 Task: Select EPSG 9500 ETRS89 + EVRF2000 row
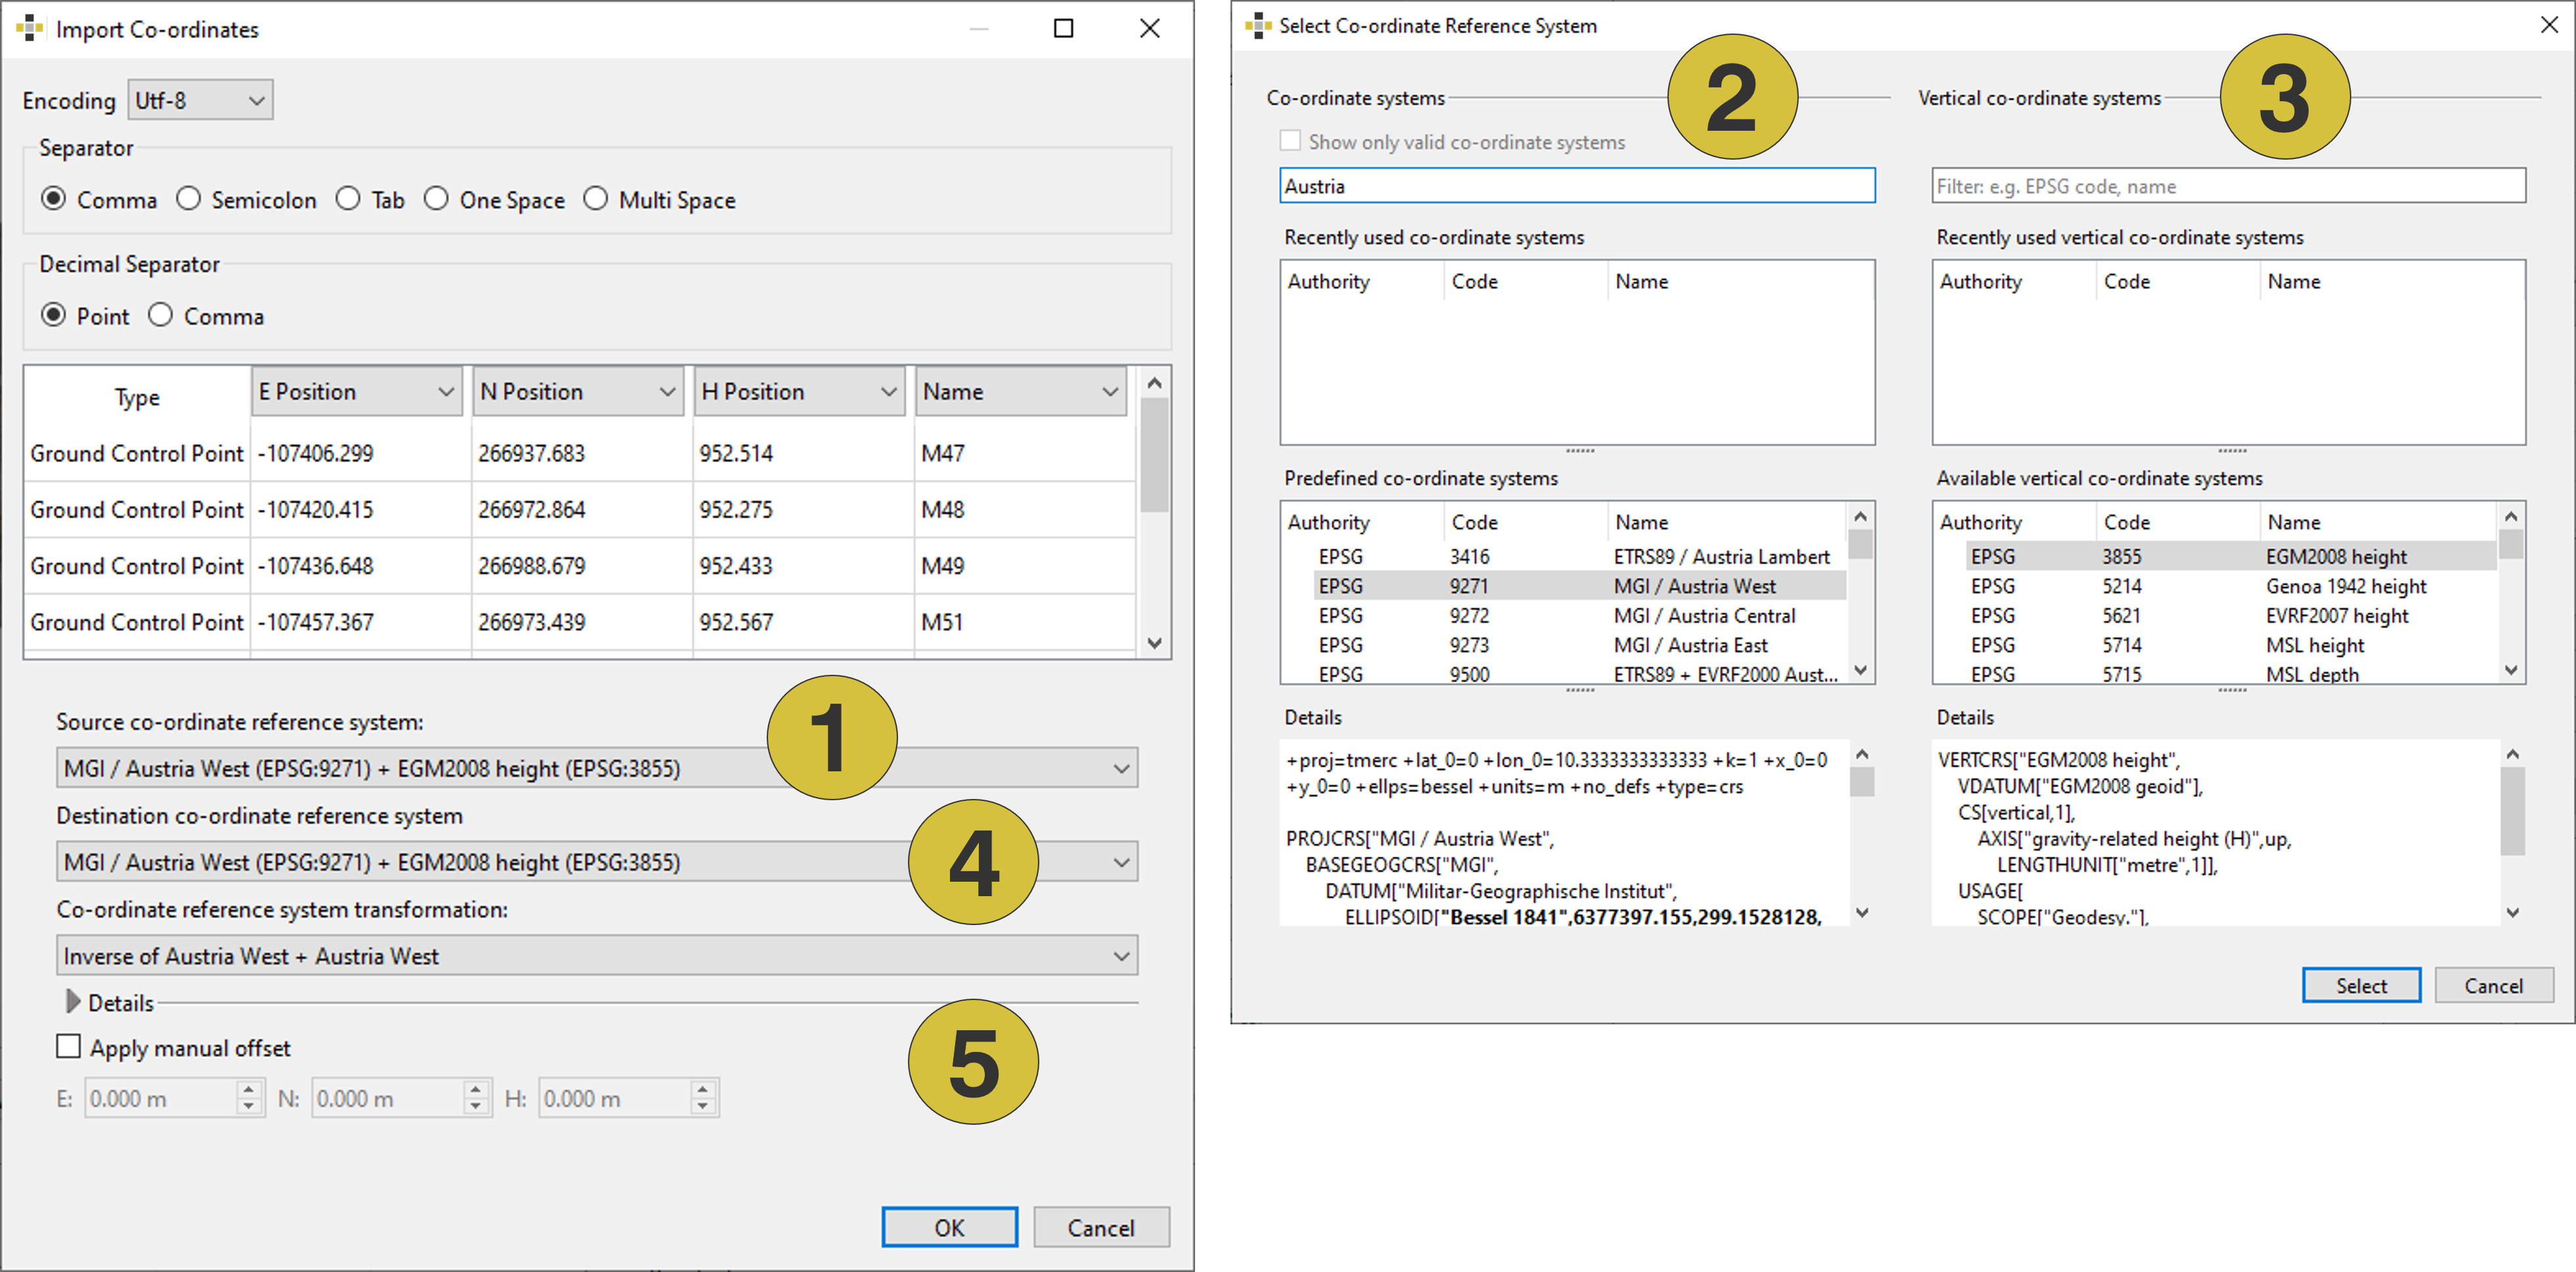coord(1579,674)
